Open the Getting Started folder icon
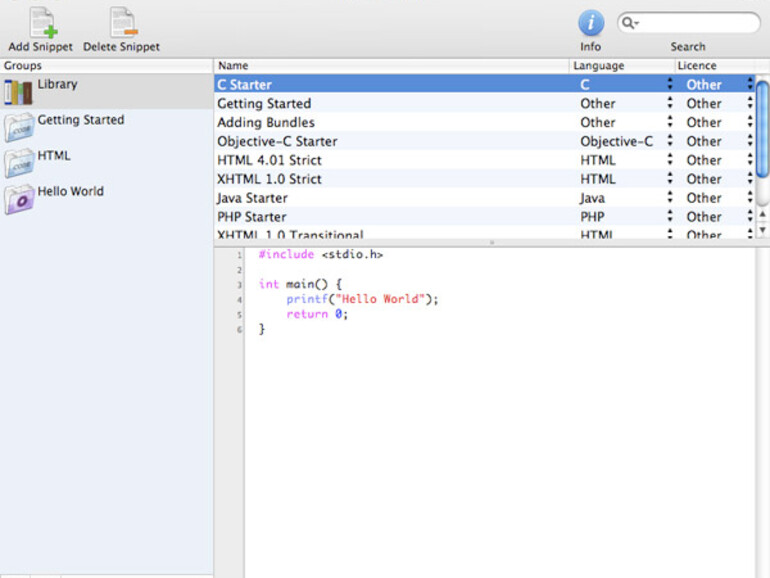This screenshot has width=770, height=578. point(19,128)
